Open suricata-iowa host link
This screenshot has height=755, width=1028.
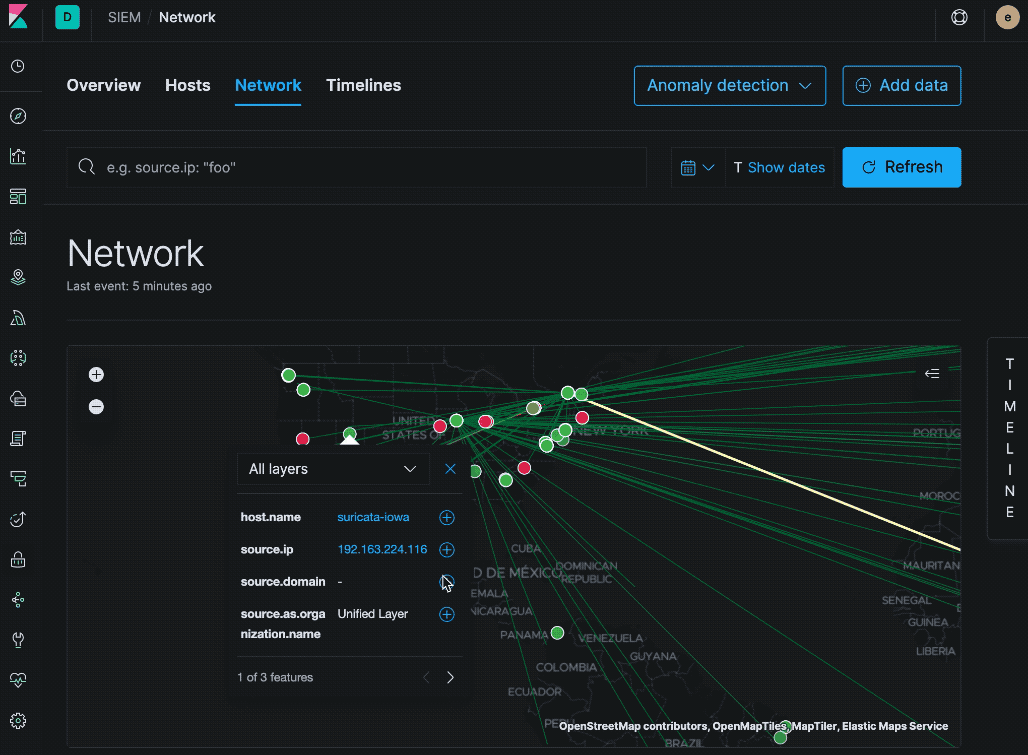point(373,517)
